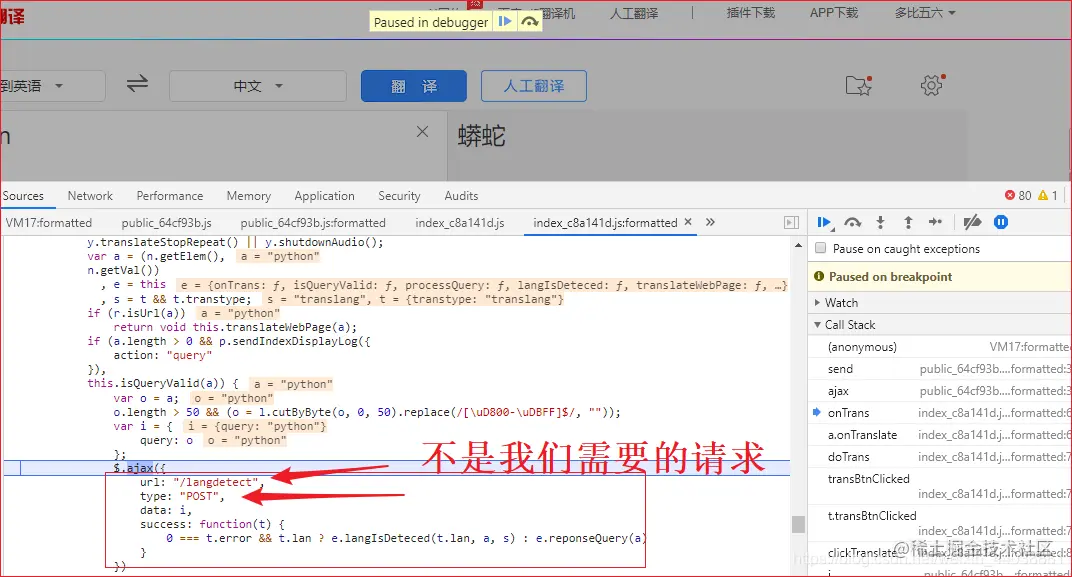The width and height of the screenshot is (1072, 577).
Task: Select the Step over next function call icon
Action: (853, 221)
